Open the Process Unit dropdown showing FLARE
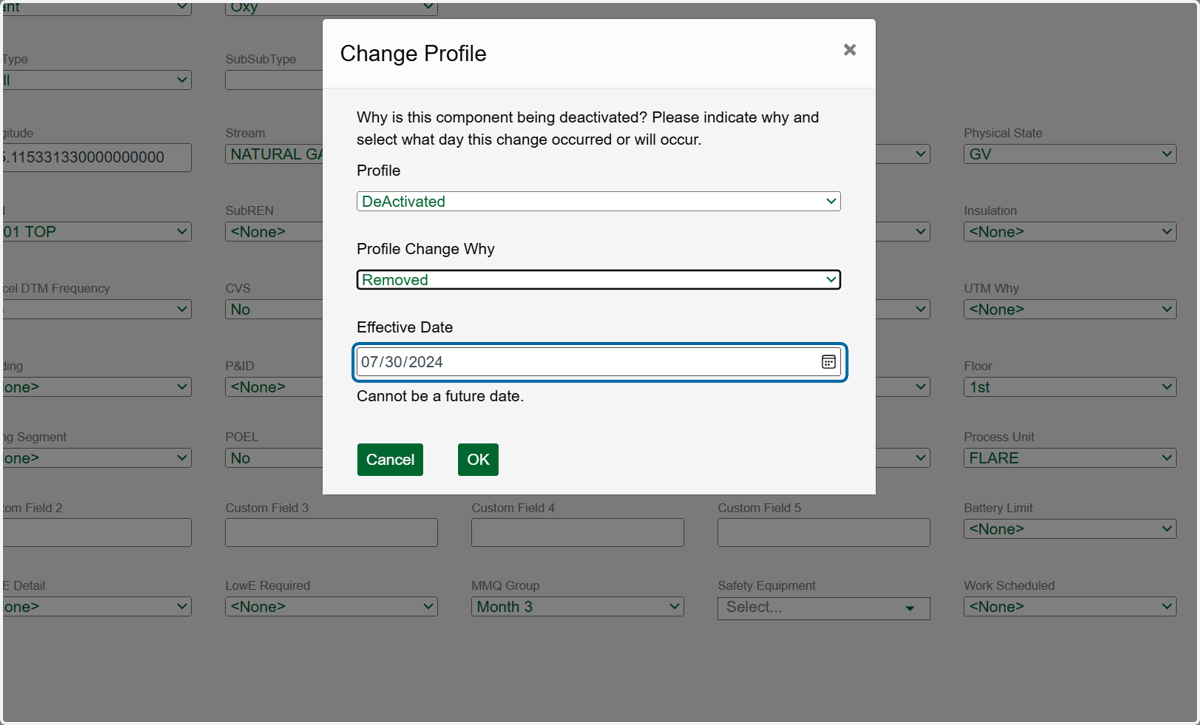Viewport: 1200px width, 725px height. point(1070,457)
